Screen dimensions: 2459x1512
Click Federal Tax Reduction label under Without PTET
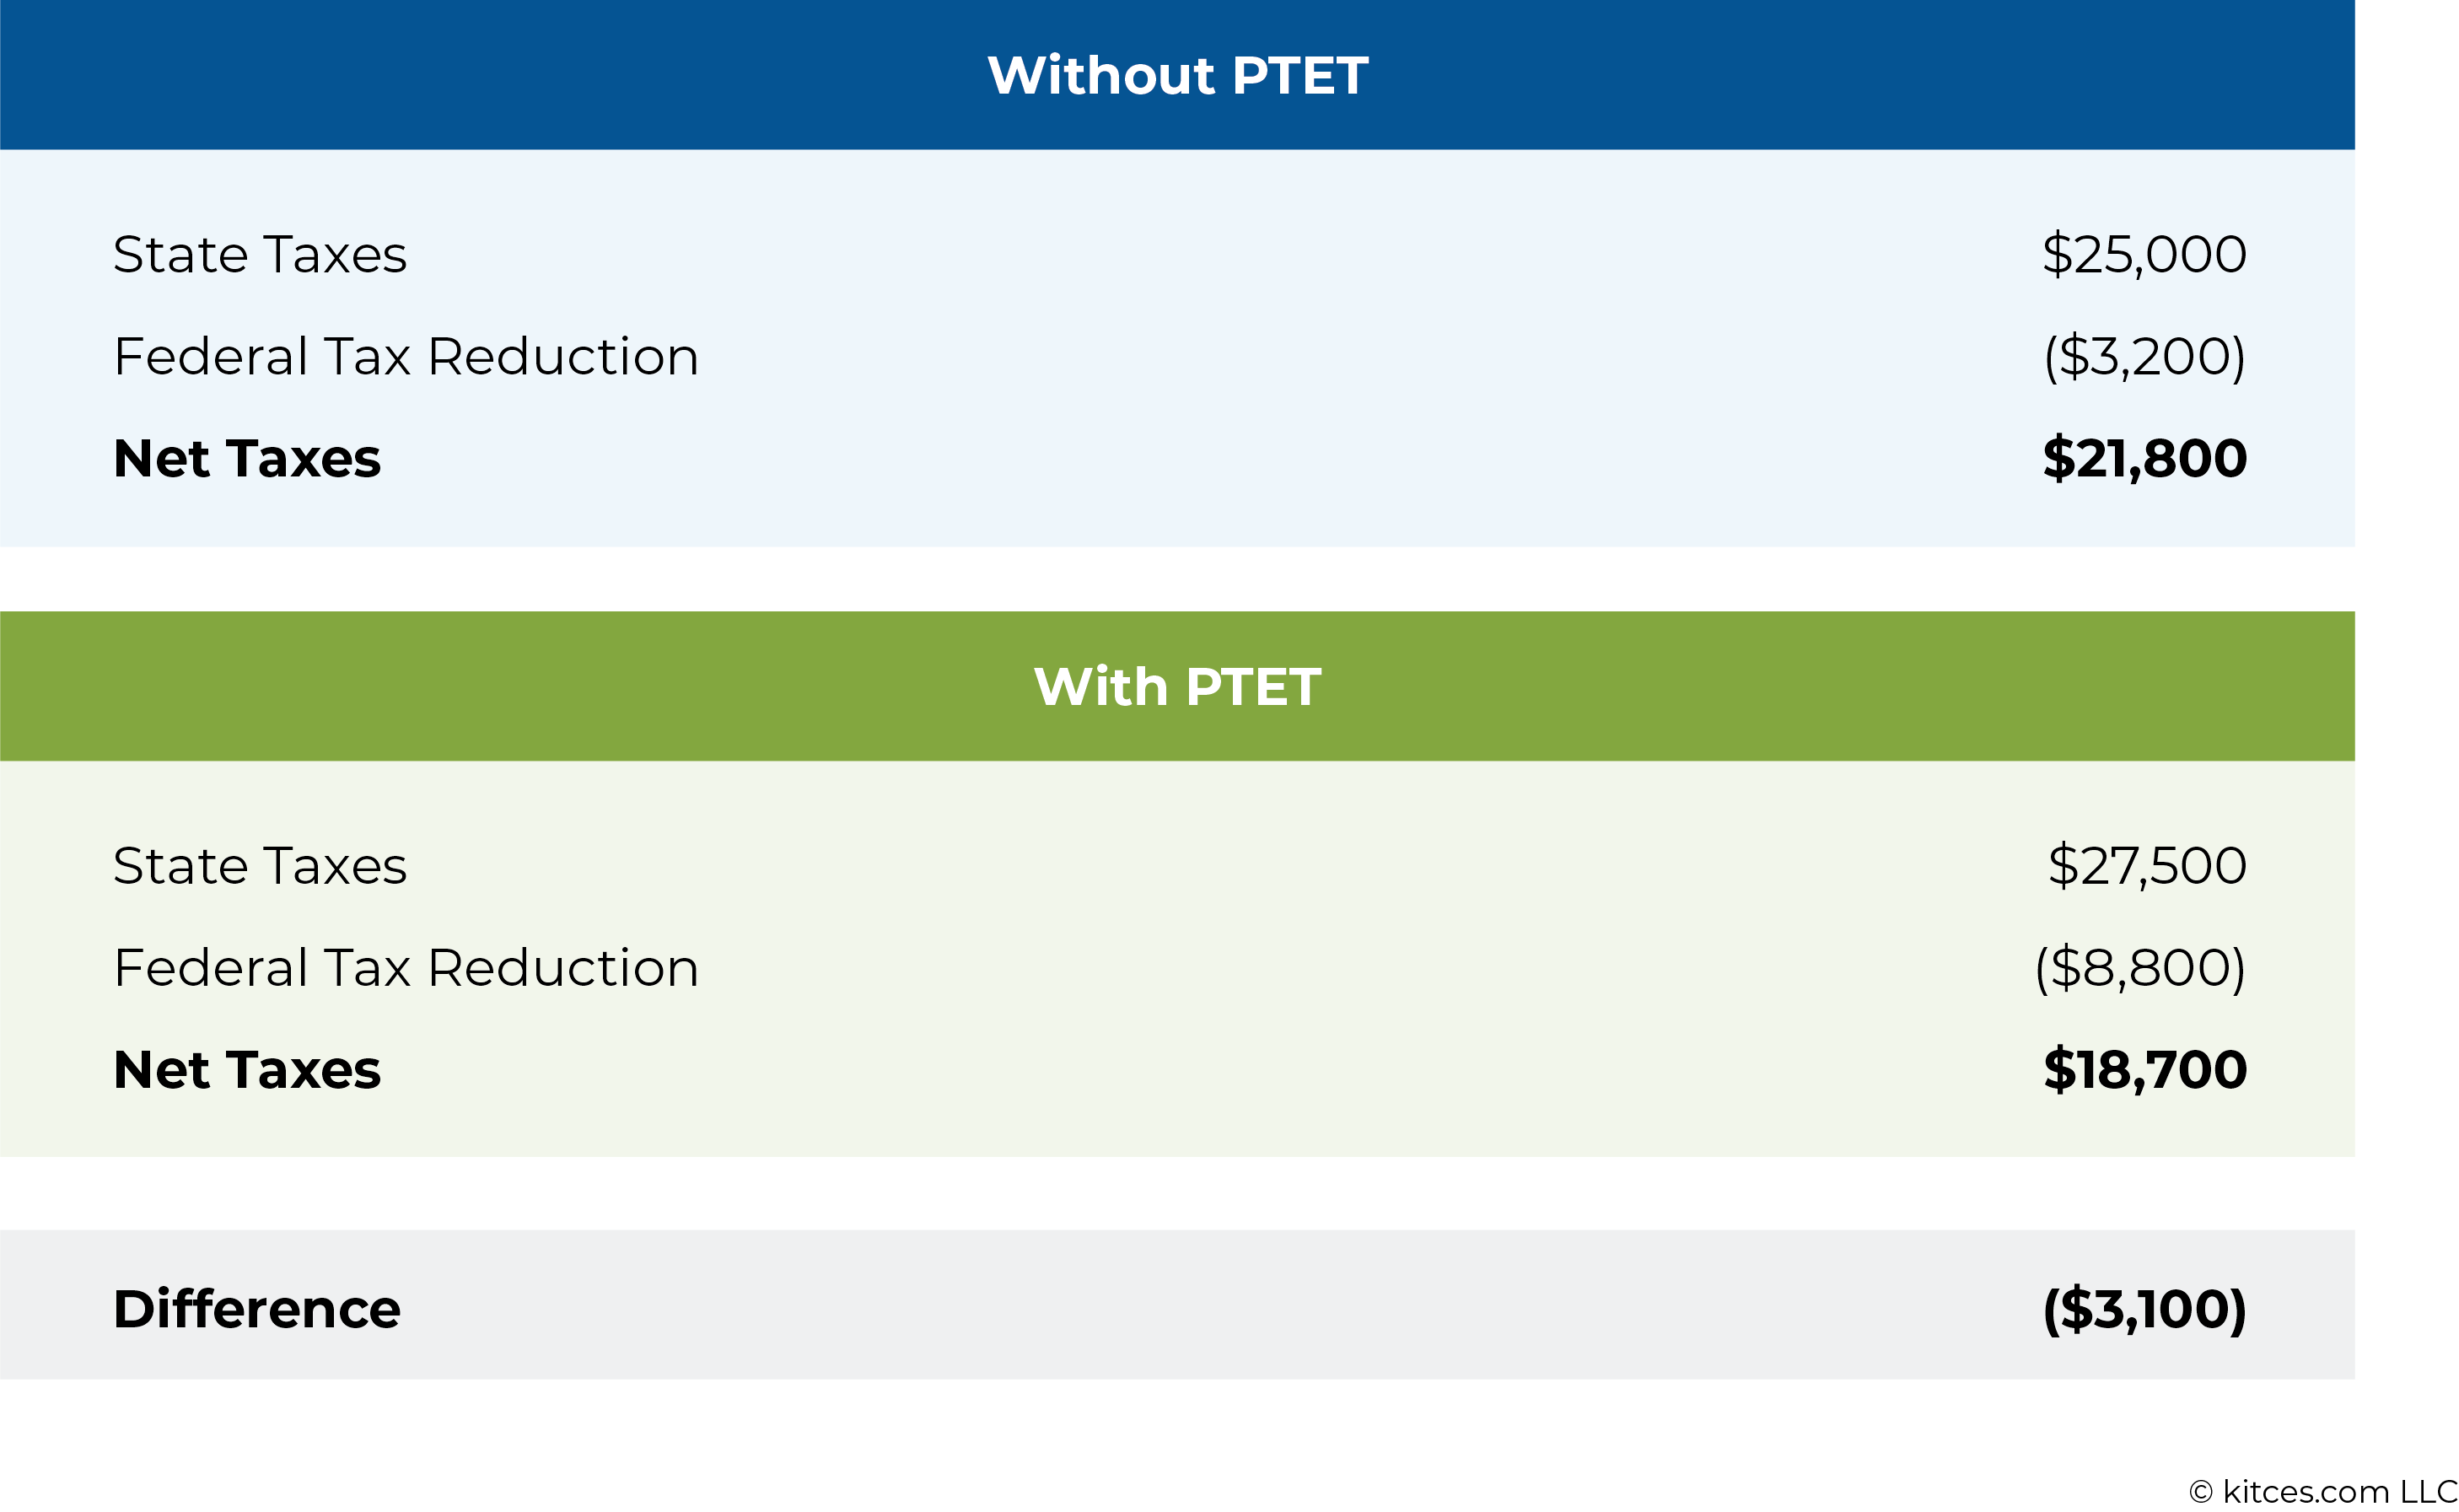tap(406, 356)
